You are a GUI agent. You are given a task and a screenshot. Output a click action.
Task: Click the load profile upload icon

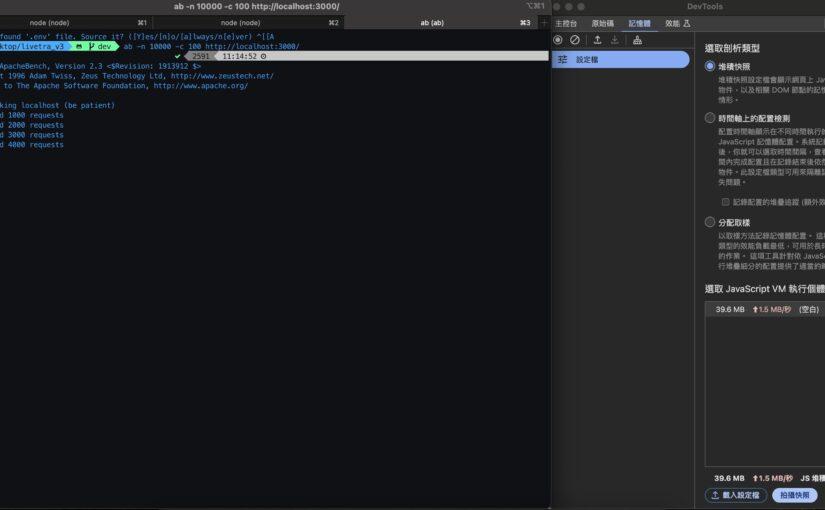597,40
